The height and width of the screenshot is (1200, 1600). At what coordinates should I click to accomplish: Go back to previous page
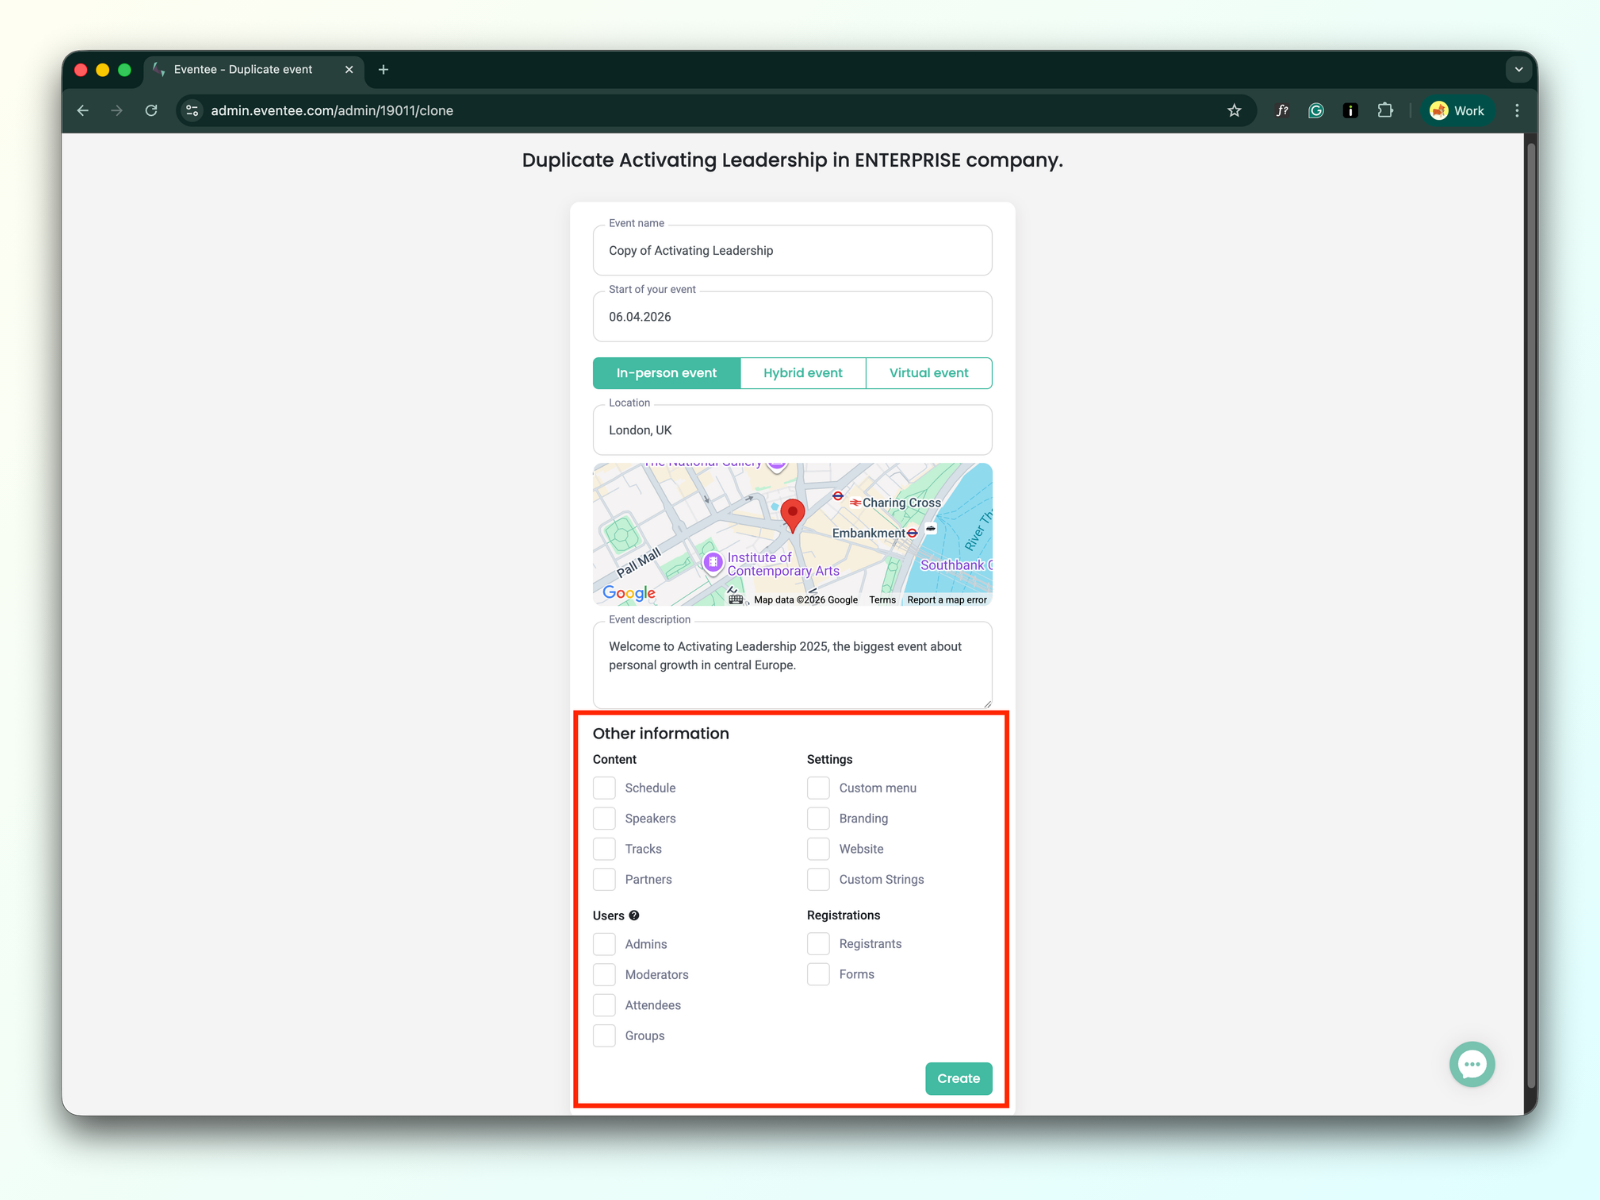(83, 111)
